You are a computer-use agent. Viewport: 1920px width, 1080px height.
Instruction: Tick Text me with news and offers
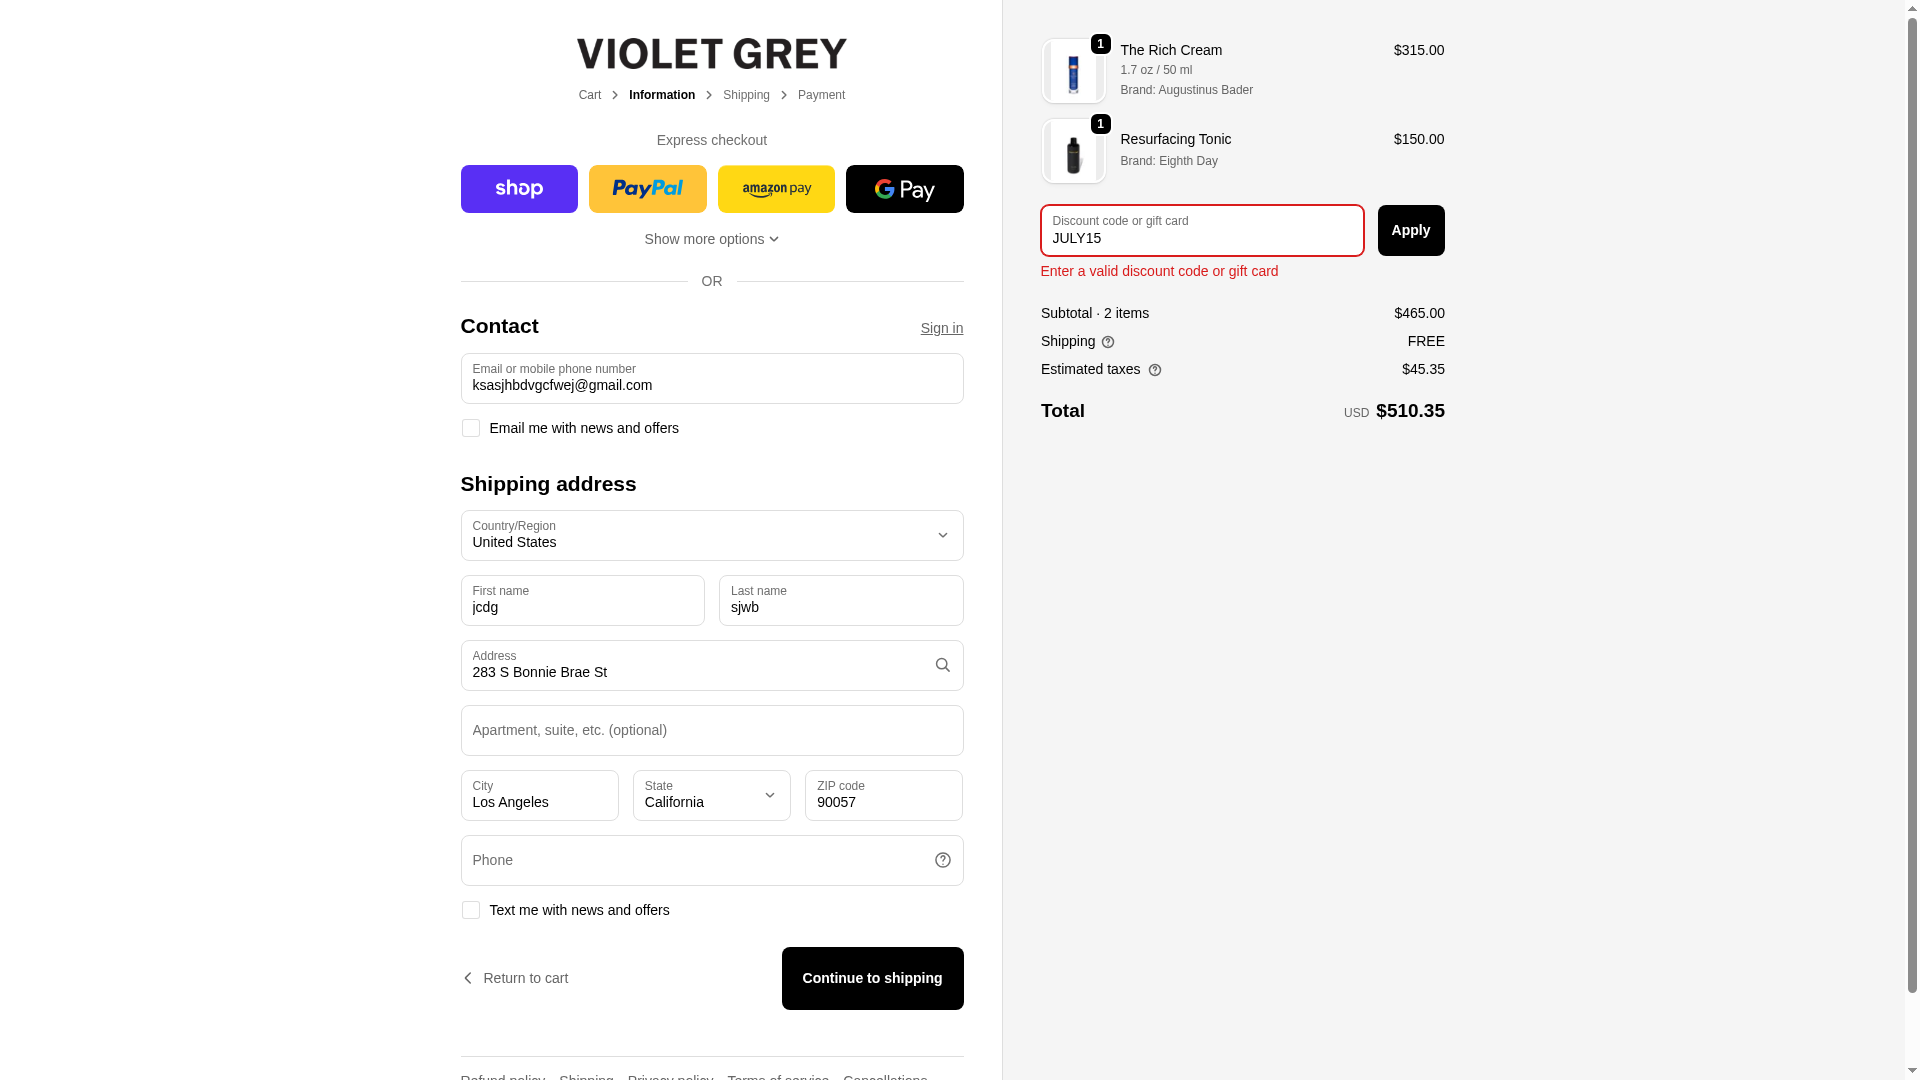click(470, 910)
